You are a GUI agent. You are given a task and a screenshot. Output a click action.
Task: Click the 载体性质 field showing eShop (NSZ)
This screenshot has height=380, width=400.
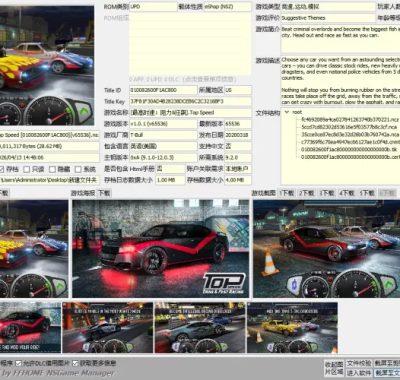click(x=227, y=6)
